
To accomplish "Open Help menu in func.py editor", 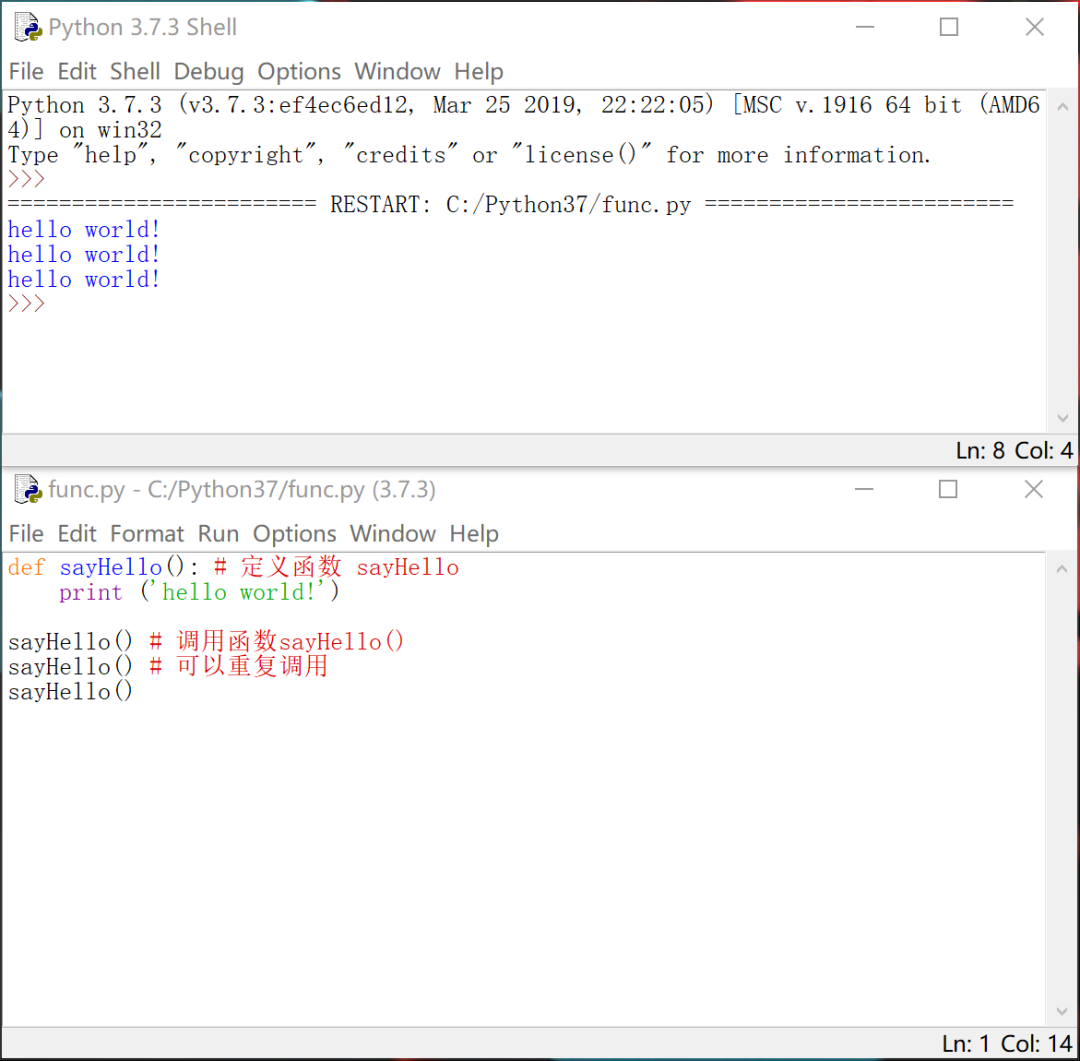I will click(474, 534).
